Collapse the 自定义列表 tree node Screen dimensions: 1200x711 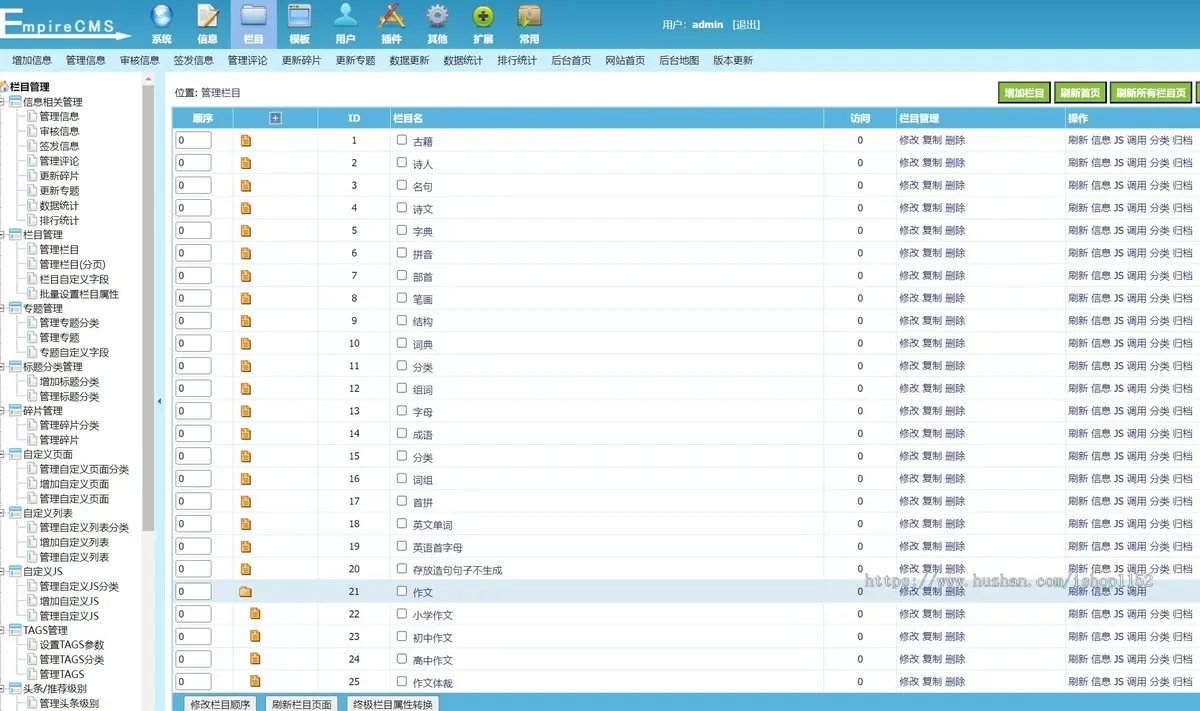(x=3, y=513)
